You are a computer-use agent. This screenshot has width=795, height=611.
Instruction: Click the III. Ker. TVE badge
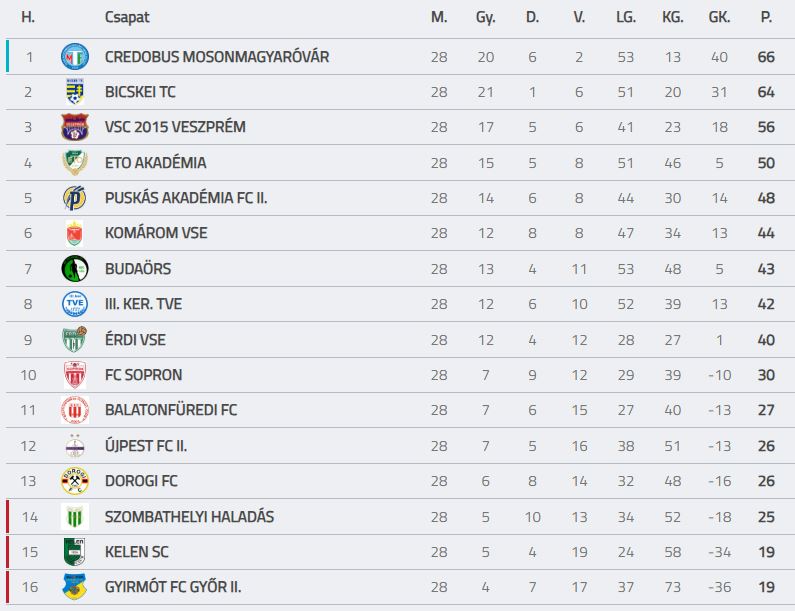point(75,304)
